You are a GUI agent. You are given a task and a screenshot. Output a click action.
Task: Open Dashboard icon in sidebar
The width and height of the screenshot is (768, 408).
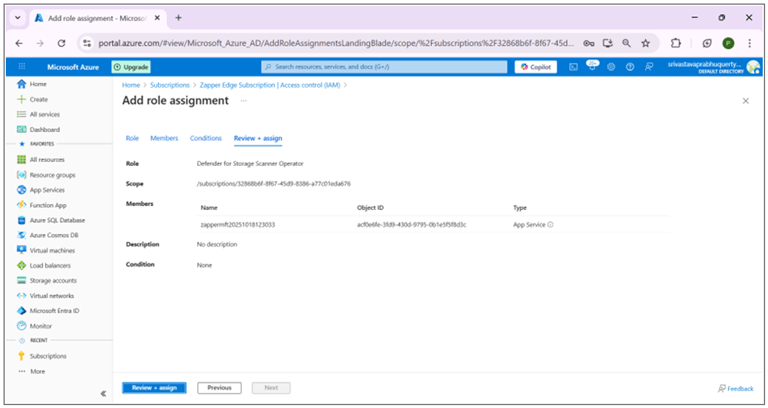click(x=22, y=130)
